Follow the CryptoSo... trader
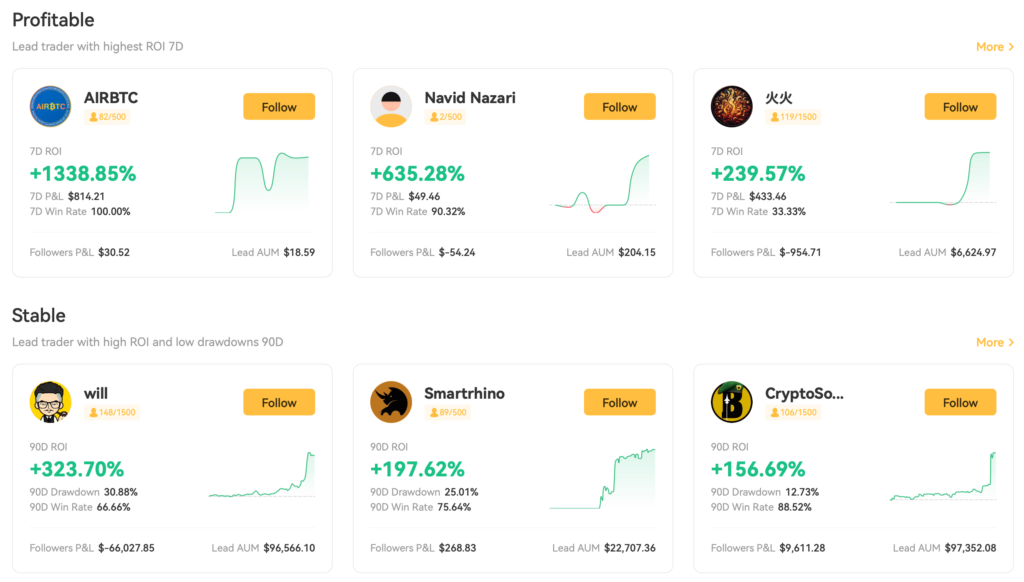 pyautogui.click(x=959, y=402)
